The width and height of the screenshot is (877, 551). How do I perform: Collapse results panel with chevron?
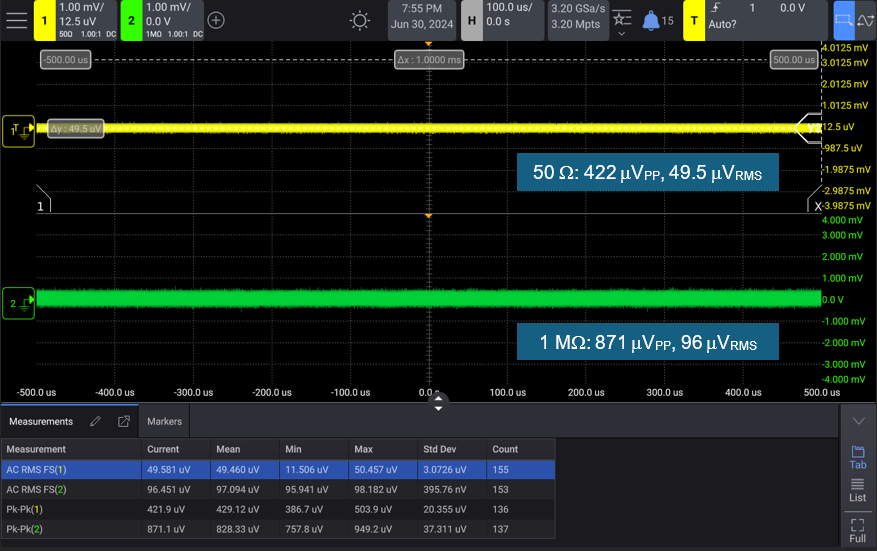[x=858, y=421]
